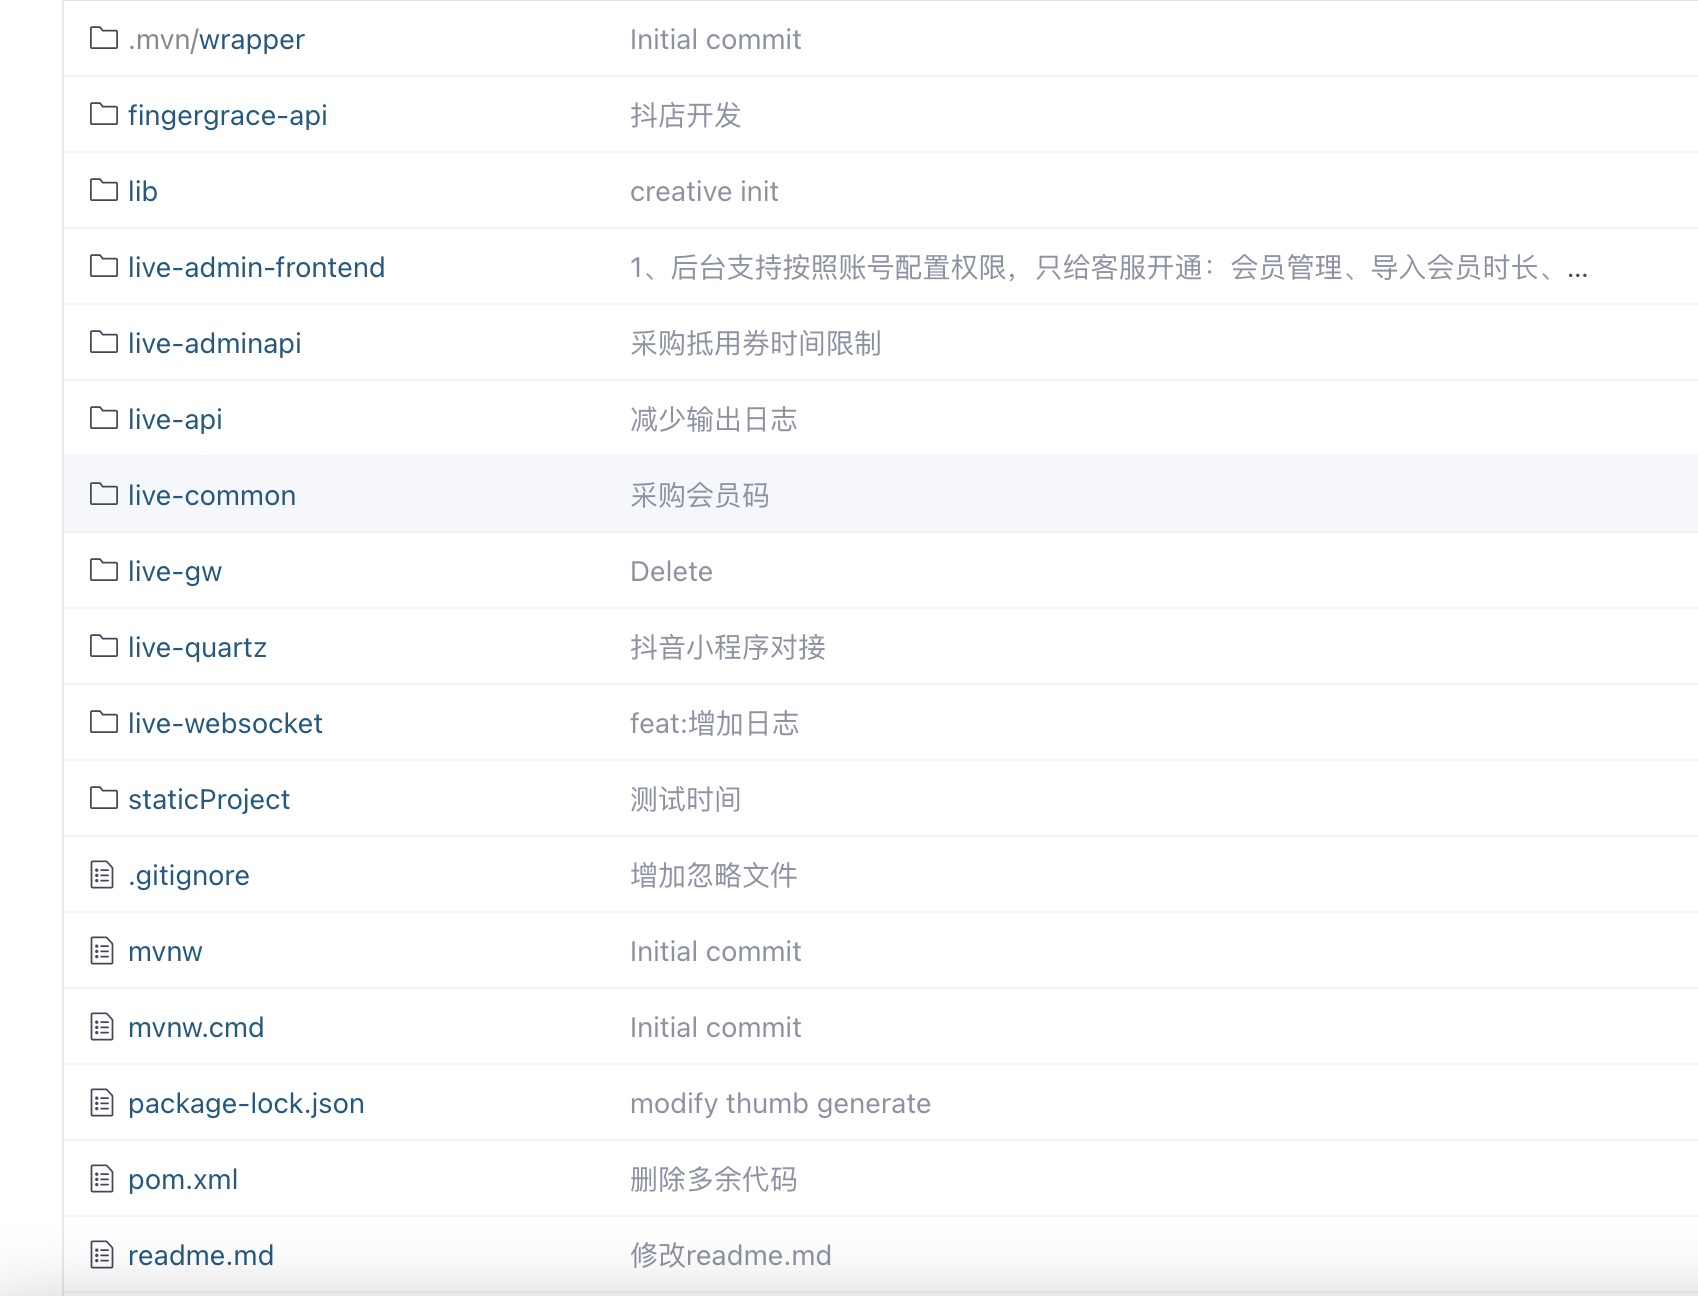Click the '采购抵用券时间限制' commit message
Viewport: 1698px width, 1296px height.
click(x=756, y=344)
